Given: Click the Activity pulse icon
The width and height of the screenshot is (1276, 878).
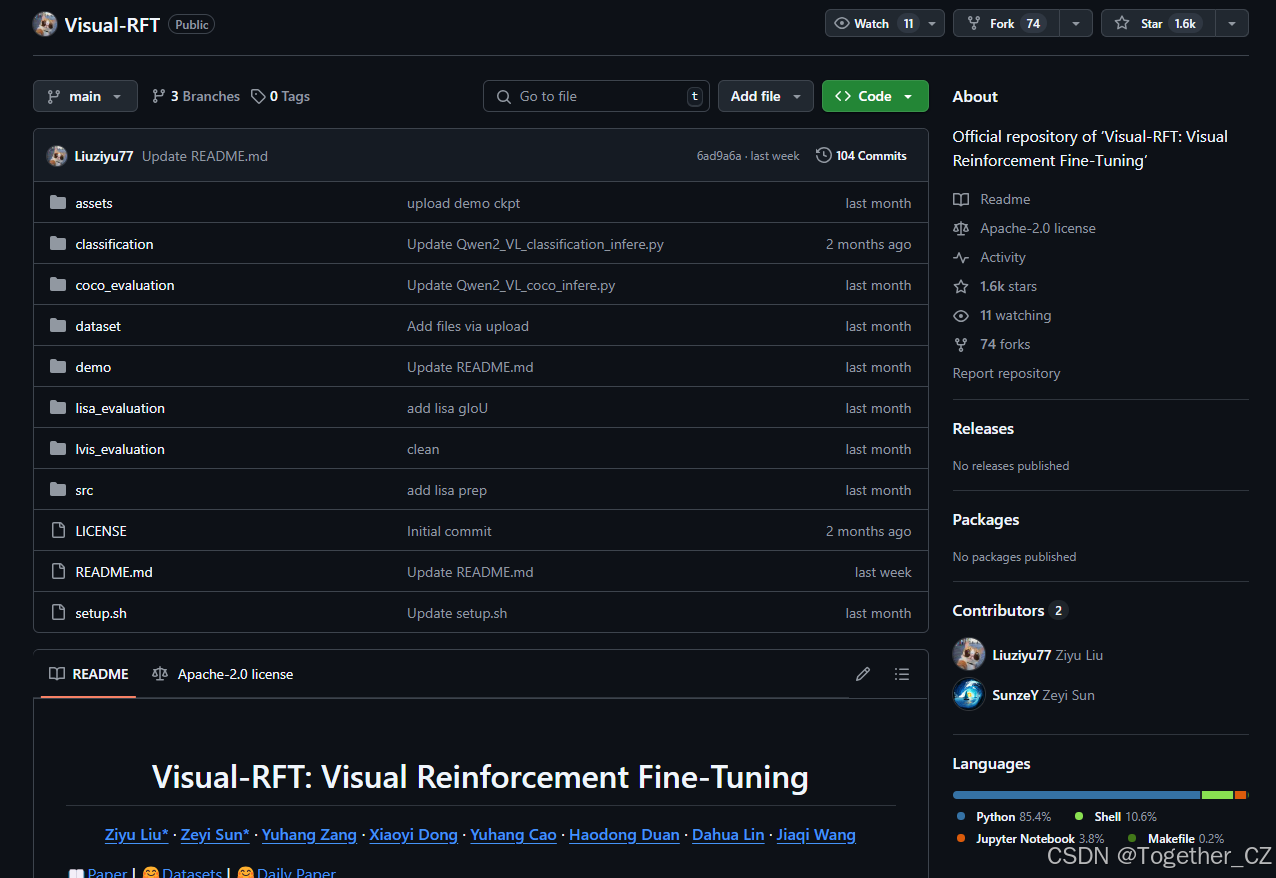Looking at the screenshot, I should 961,257.
